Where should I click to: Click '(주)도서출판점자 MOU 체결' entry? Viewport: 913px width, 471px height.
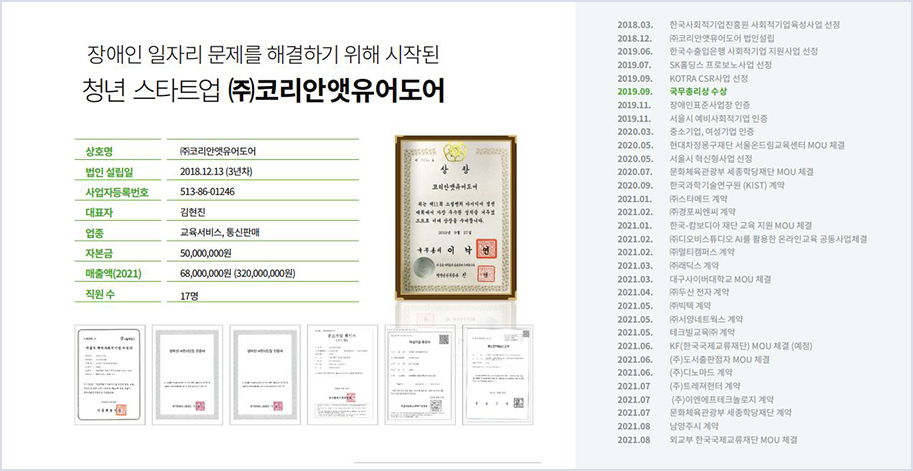click(x=720, y=359)
